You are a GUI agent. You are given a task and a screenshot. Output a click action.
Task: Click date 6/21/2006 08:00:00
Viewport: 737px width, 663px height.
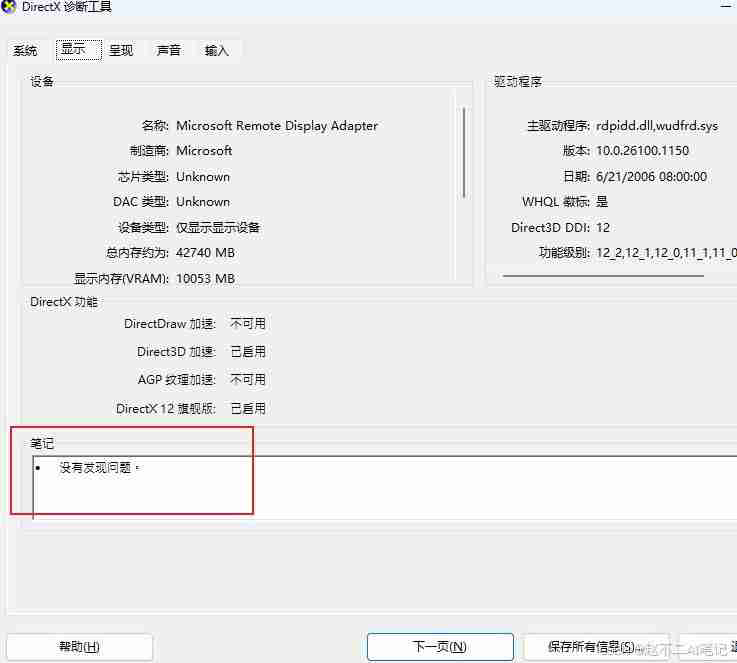[x=651, y=177]
